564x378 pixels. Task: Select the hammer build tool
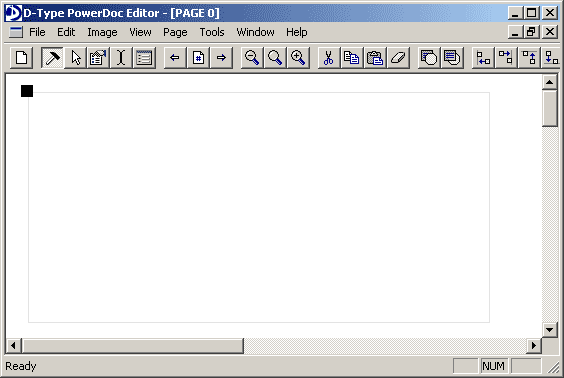[53, 58]
